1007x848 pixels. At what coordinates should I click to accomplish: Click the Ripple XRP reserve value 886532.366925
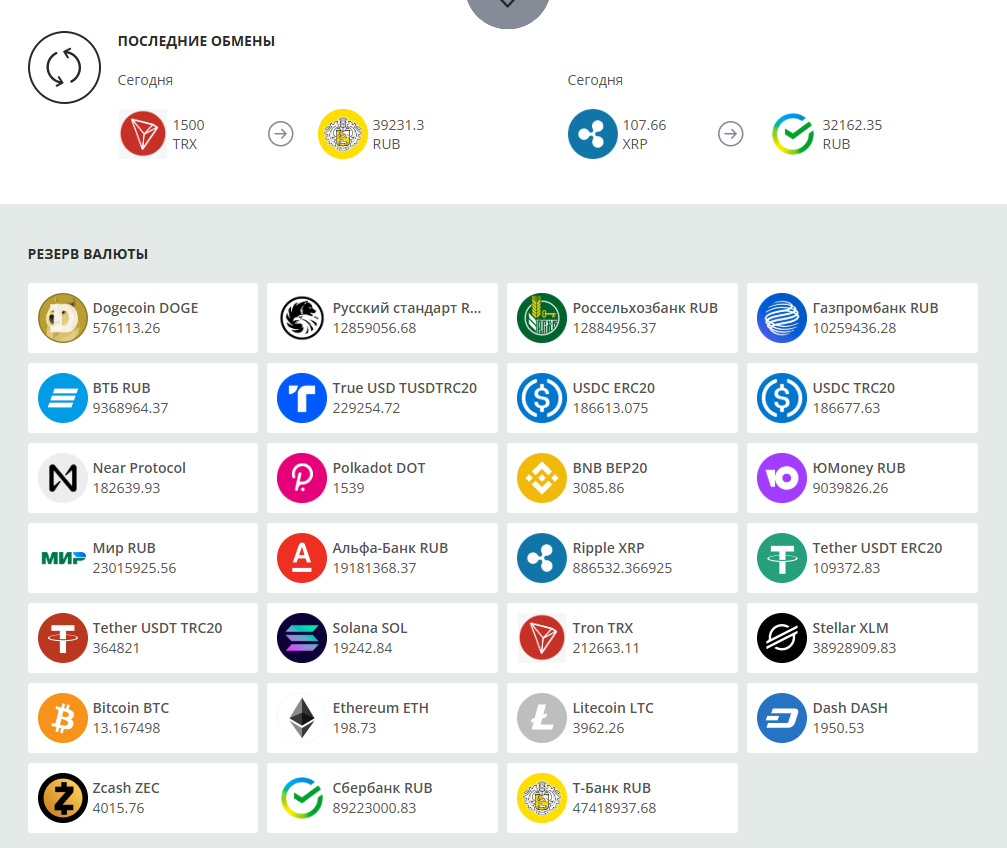622,568
